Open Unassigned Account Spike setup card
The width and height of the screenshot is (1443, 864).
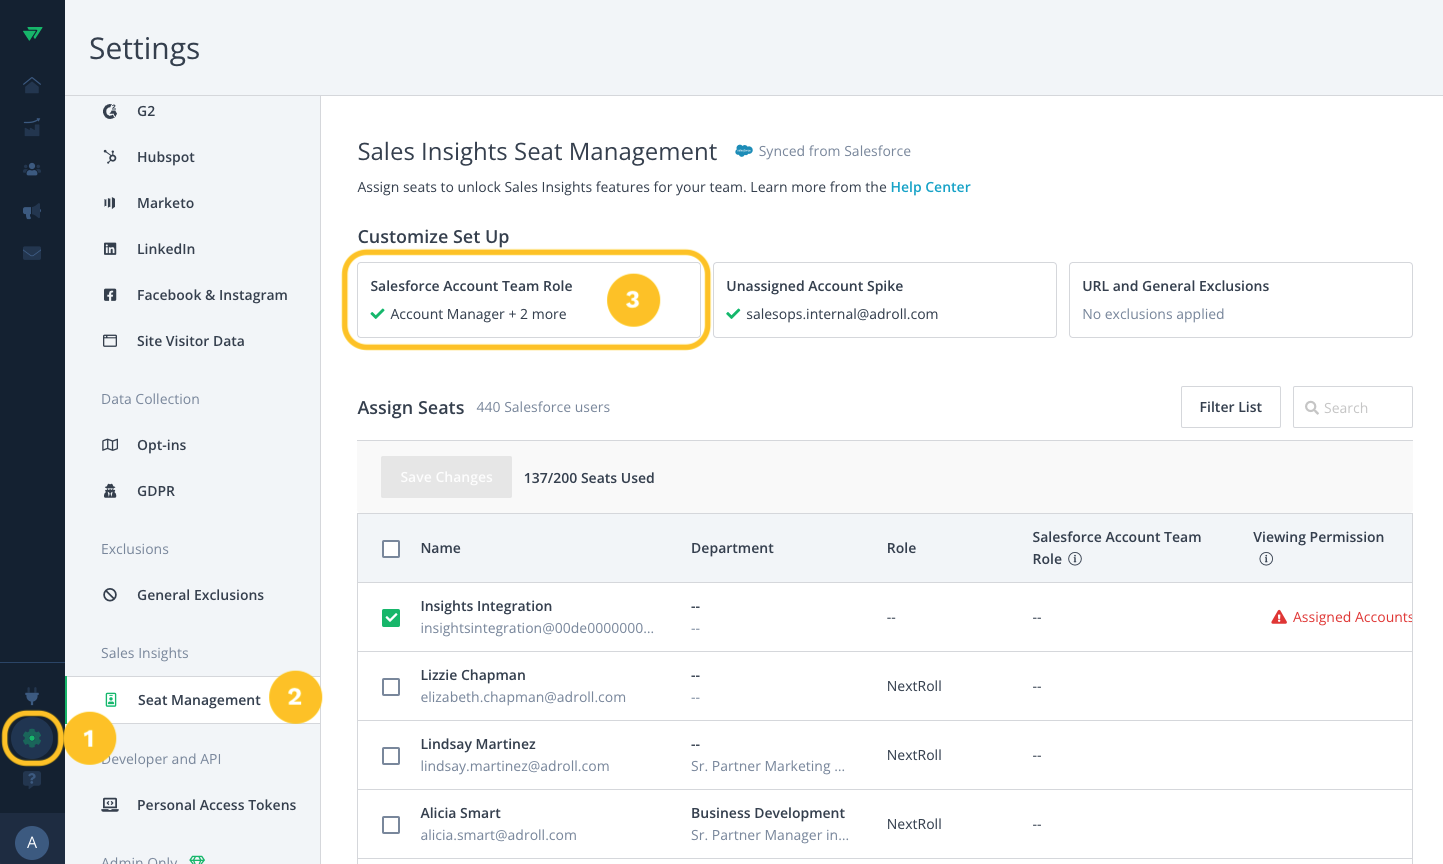tap(885, 300)
